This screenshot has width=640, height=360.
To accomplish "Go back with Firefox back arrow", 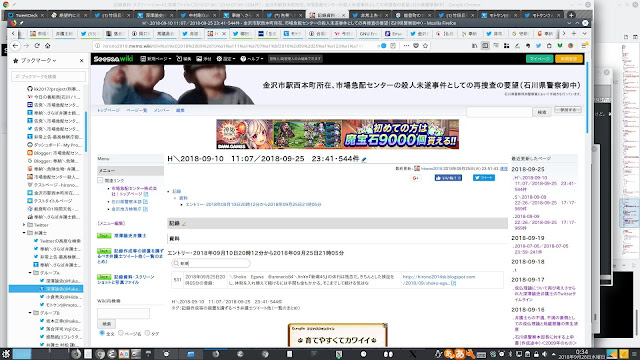I will point(16,46).
